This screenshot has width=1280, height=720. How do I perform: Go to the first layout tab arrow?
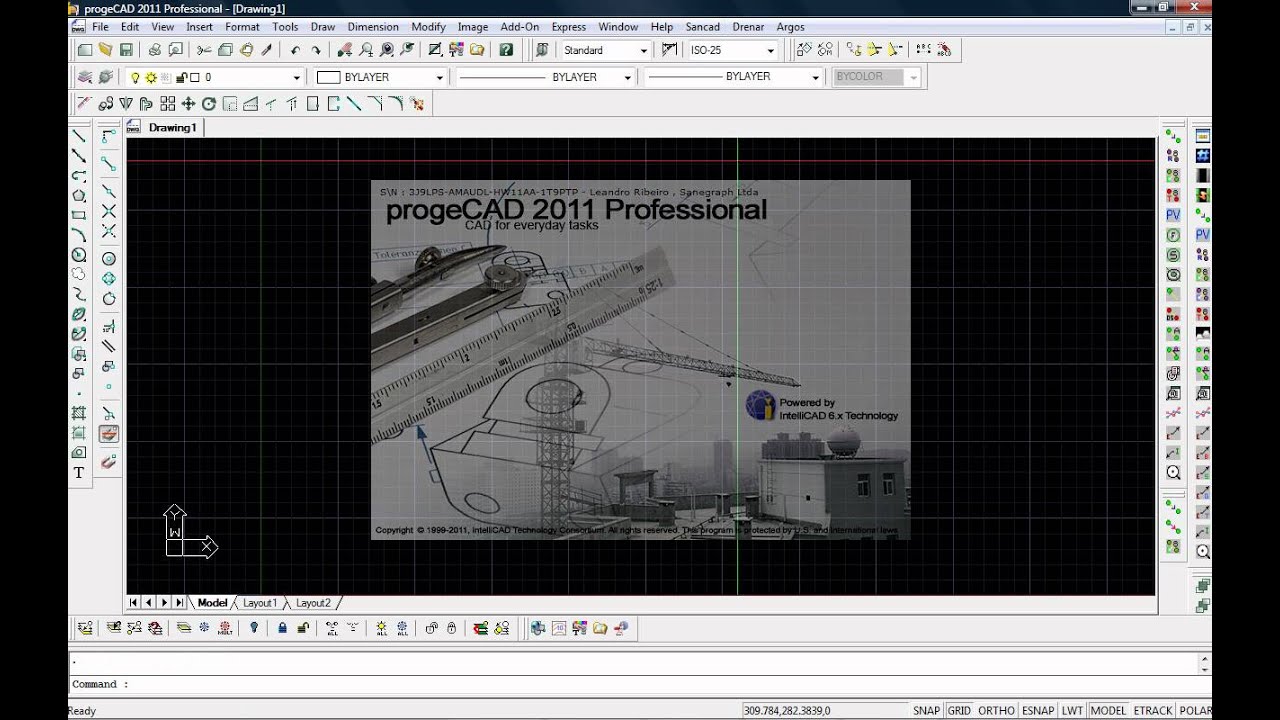point(134,603)
